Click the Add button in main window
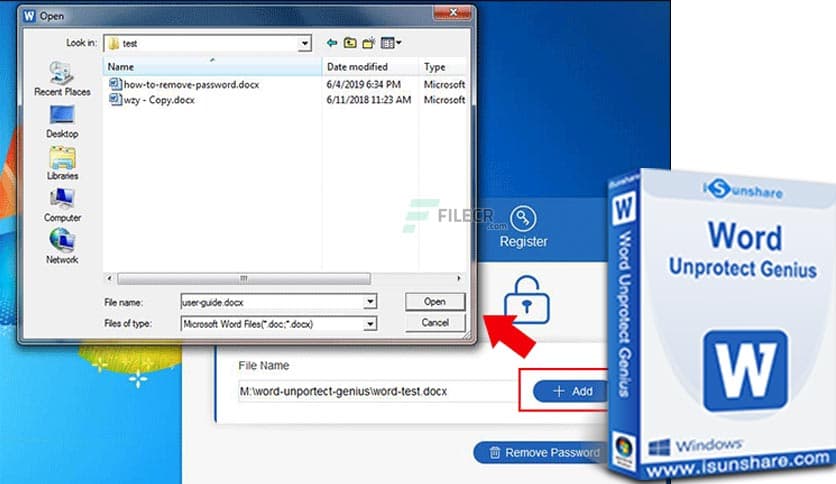This screenshot has width=836, height=484. [x=570, y=391]
